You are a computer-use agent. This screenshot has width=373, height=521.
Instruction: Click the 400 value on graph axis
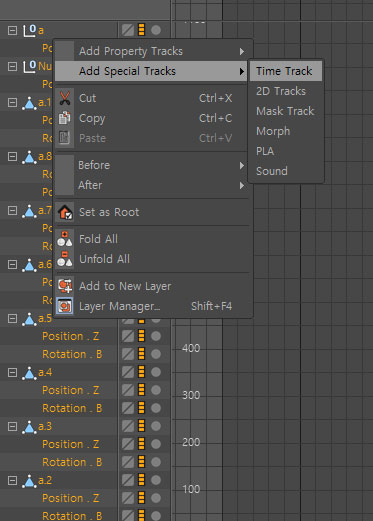coord(191,348)
